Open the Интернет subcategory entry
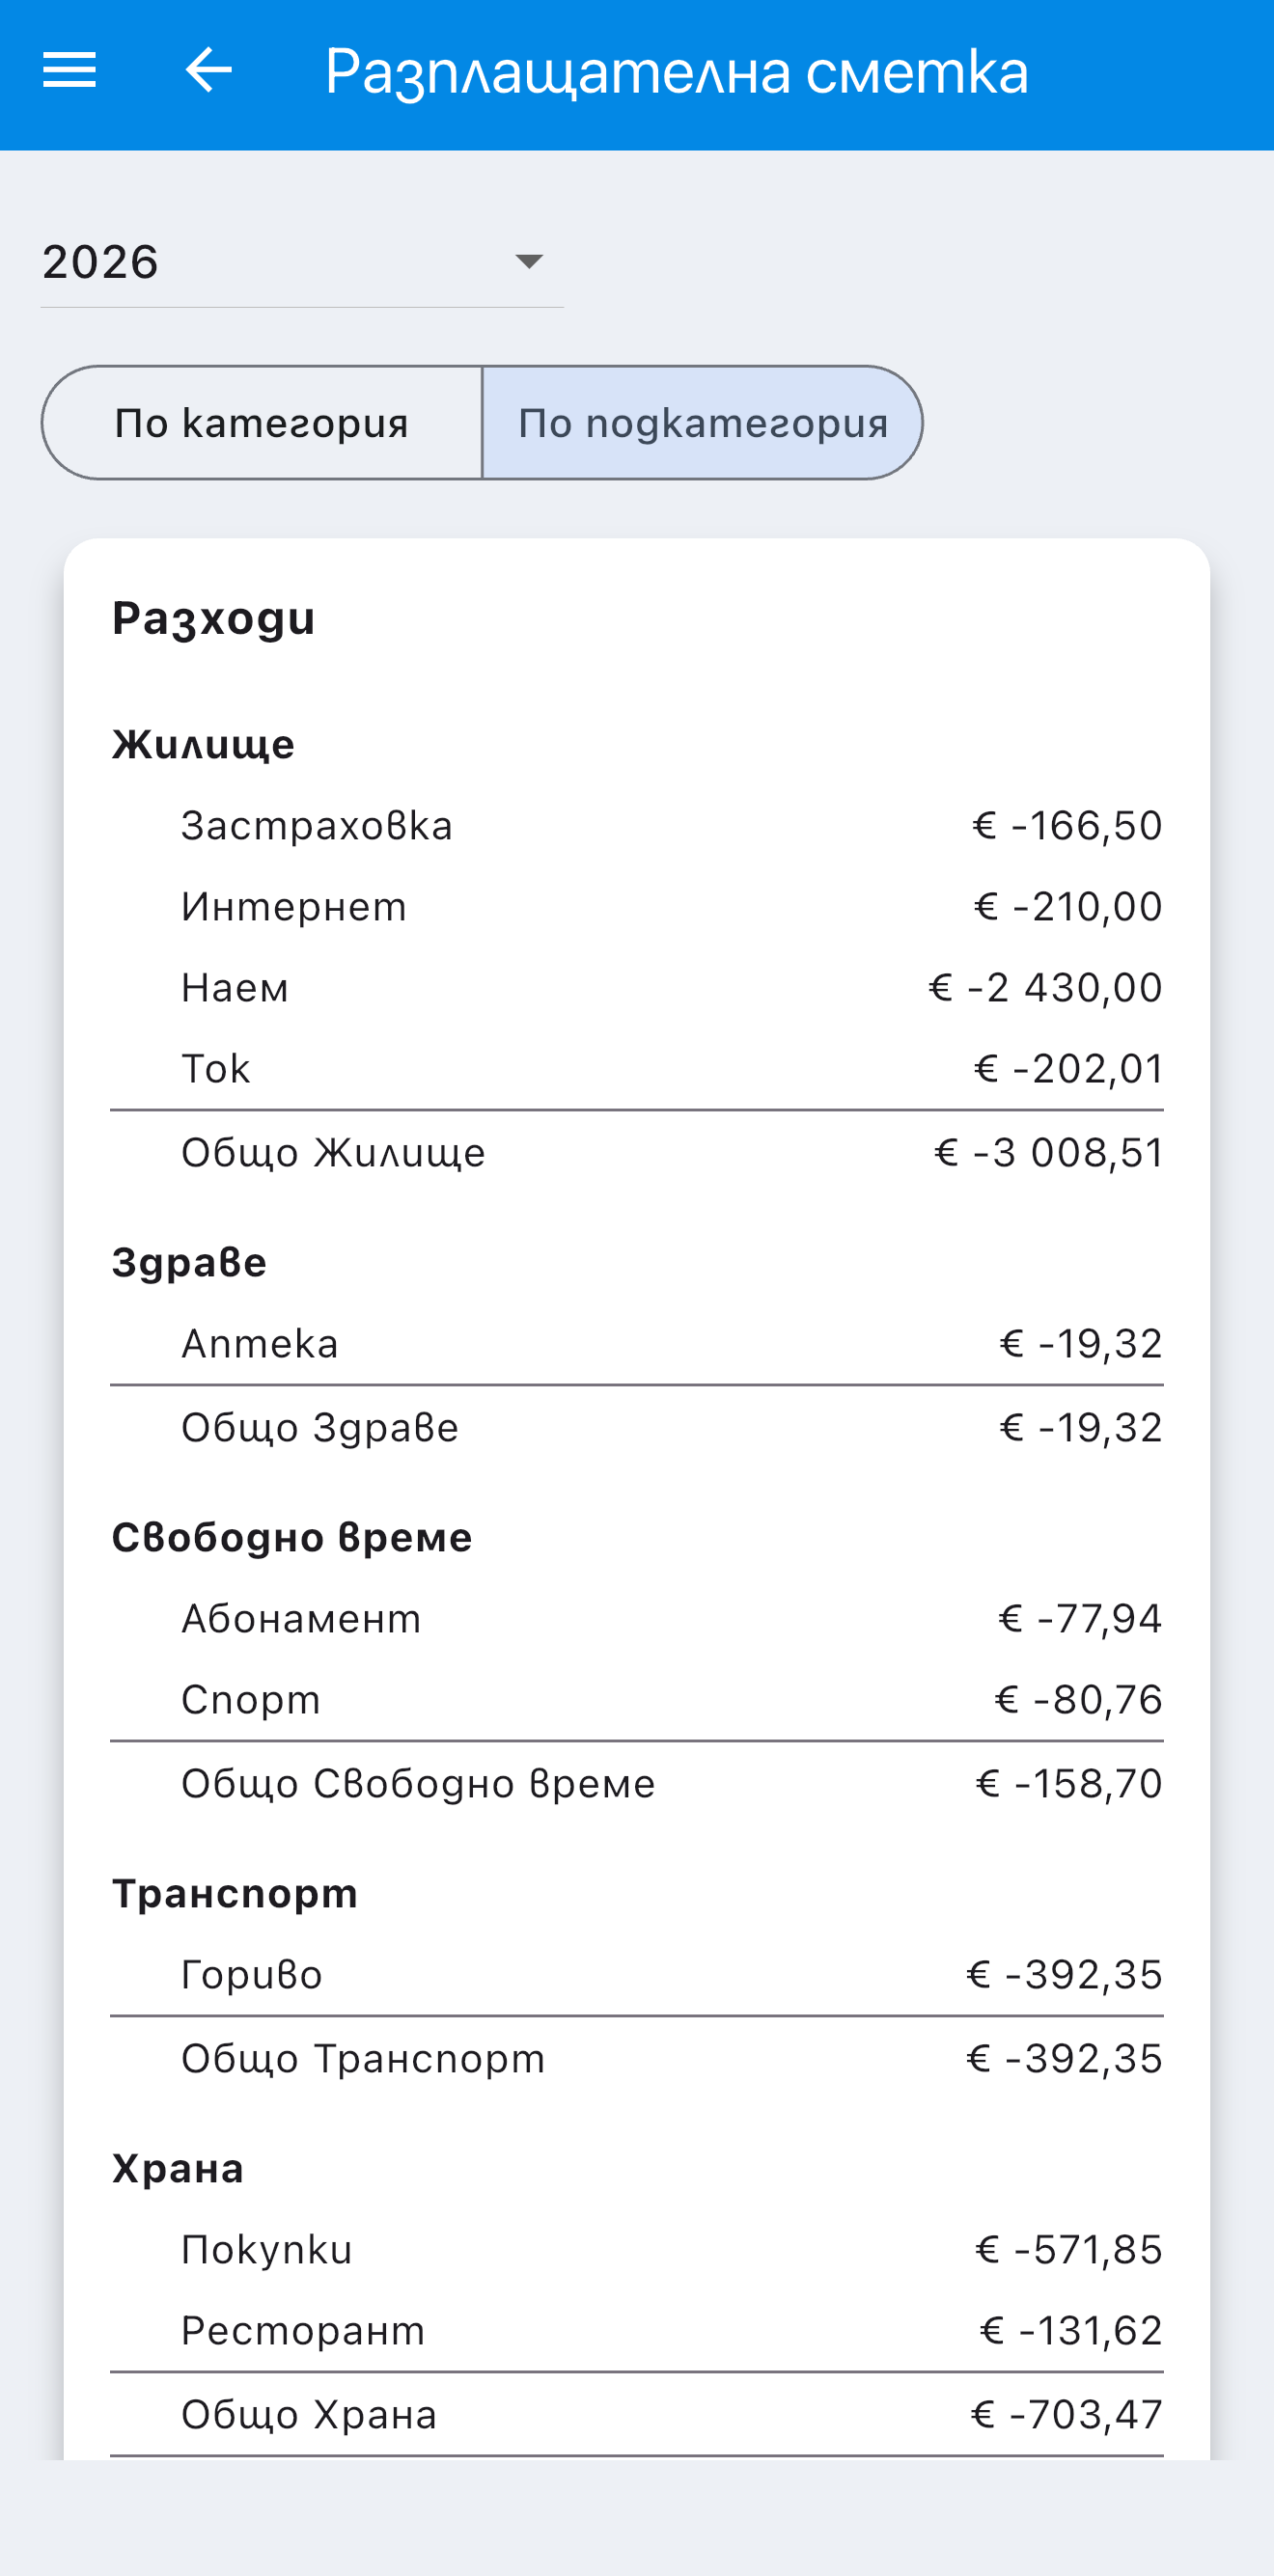This screenshot has height=2576, width=1274. pos(637,907)
